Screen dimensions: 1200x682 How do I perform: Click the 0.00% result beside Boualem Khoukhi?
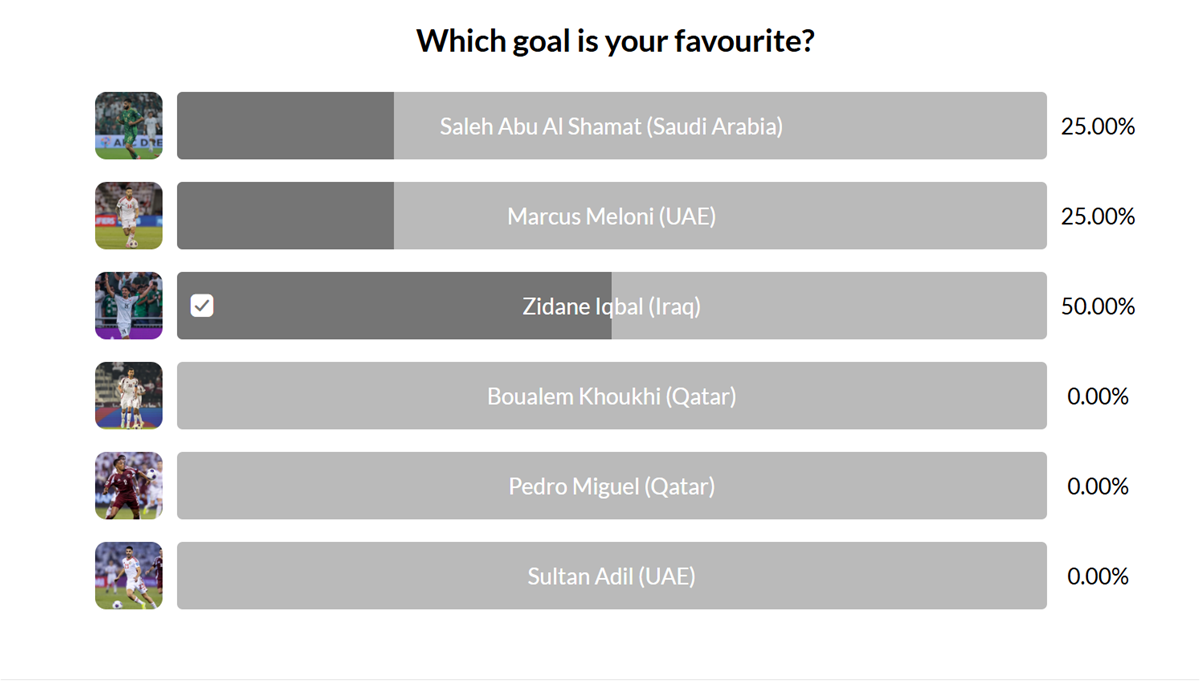tap(1098, 396)
